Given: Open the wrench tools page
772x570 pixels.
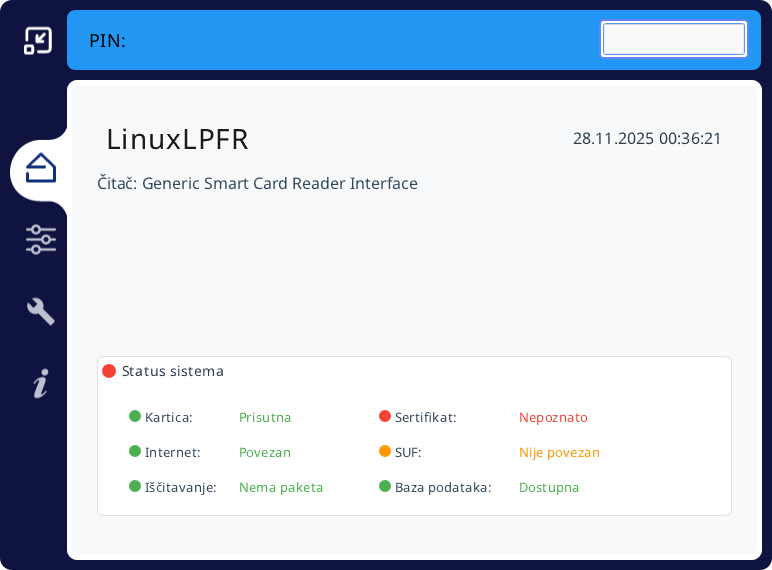Looking at the screenshot, I should tap(41, 311).
